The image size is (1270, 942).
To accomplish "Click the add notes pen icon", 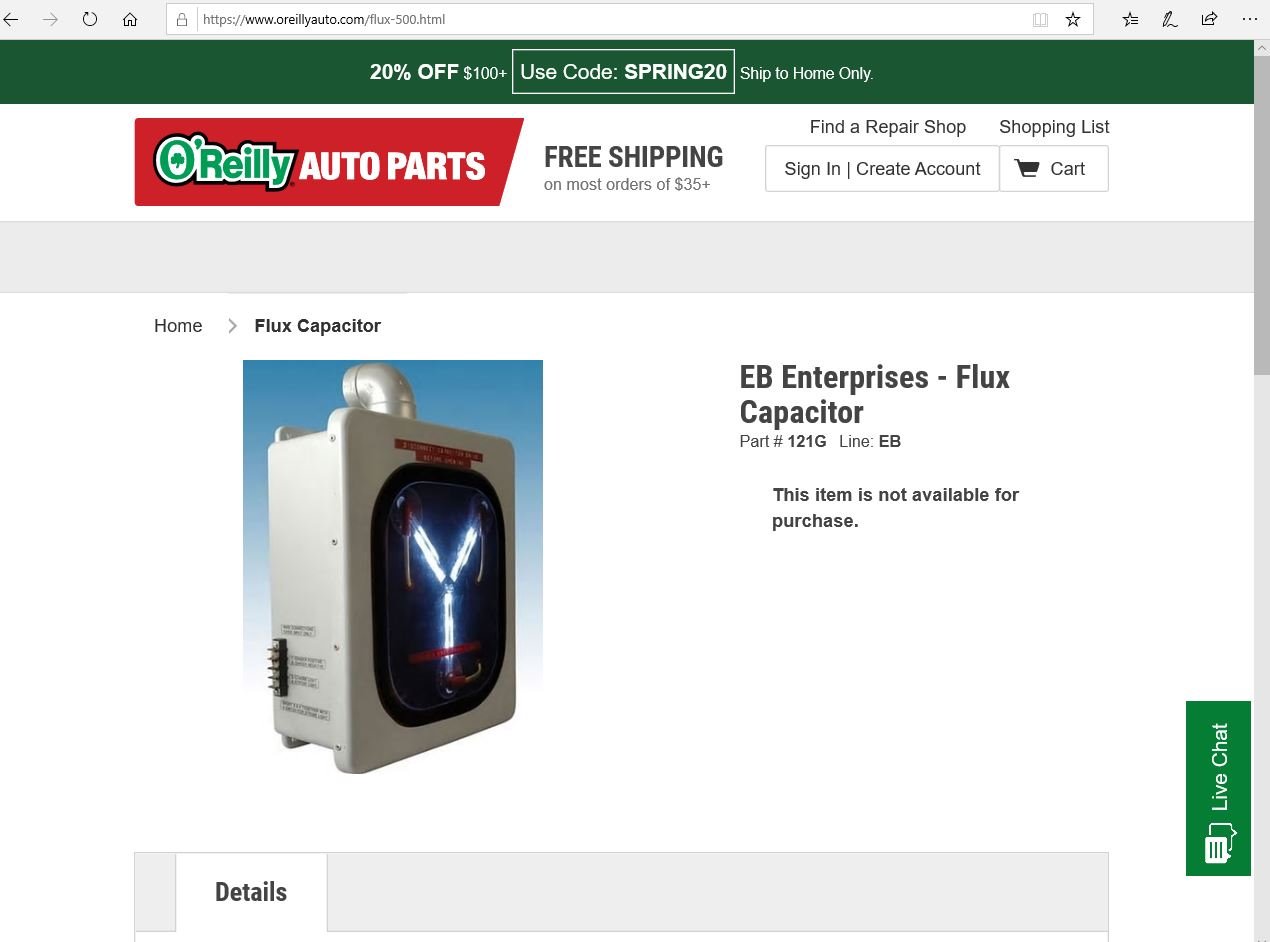I will [x=1169, y=19].
